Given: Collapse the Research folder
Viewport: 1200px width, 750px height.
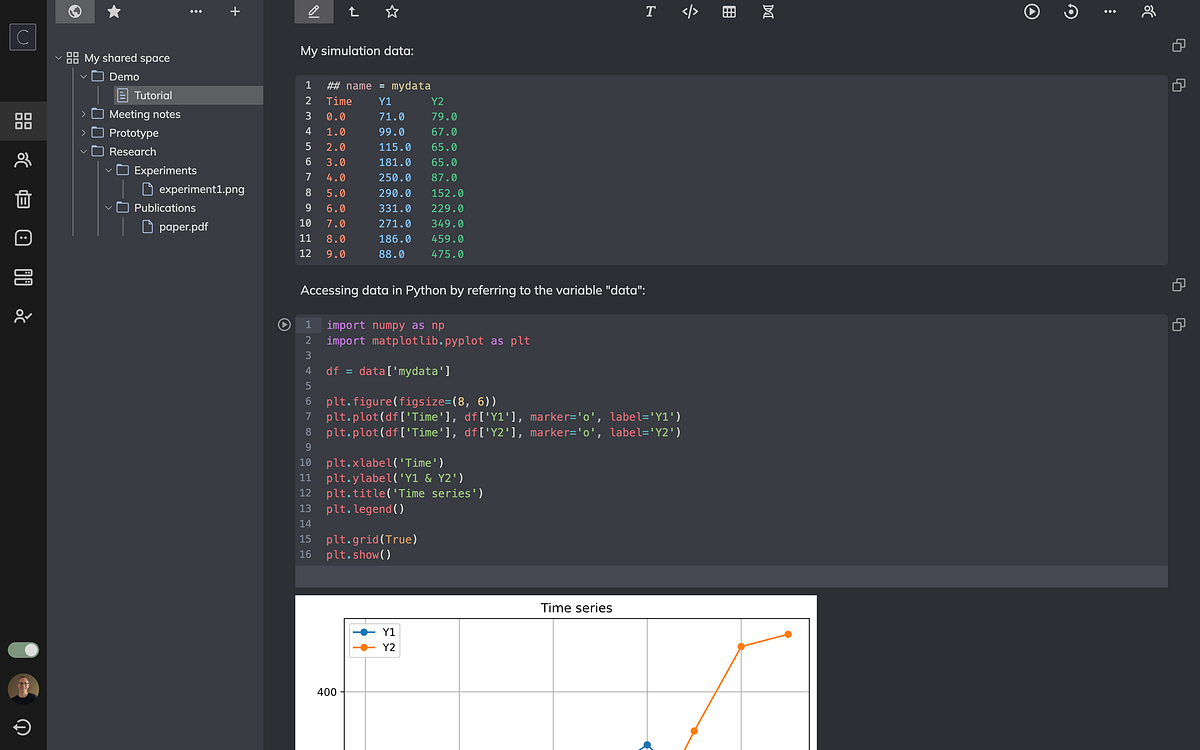Looking at the screenshot, I should click(x=84, y=151).
